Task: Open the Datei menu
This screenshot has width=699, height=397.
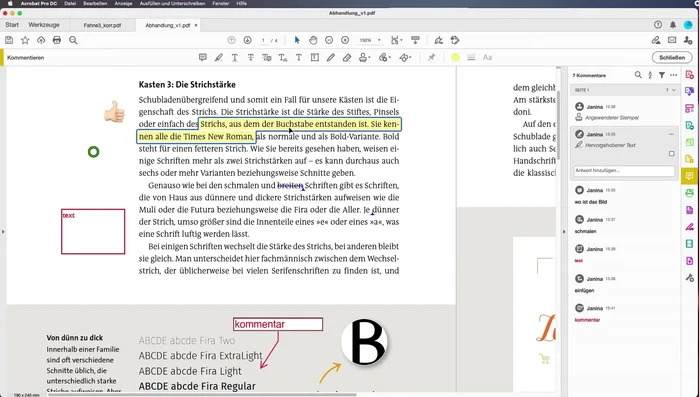Action: [x=70, y=3]
